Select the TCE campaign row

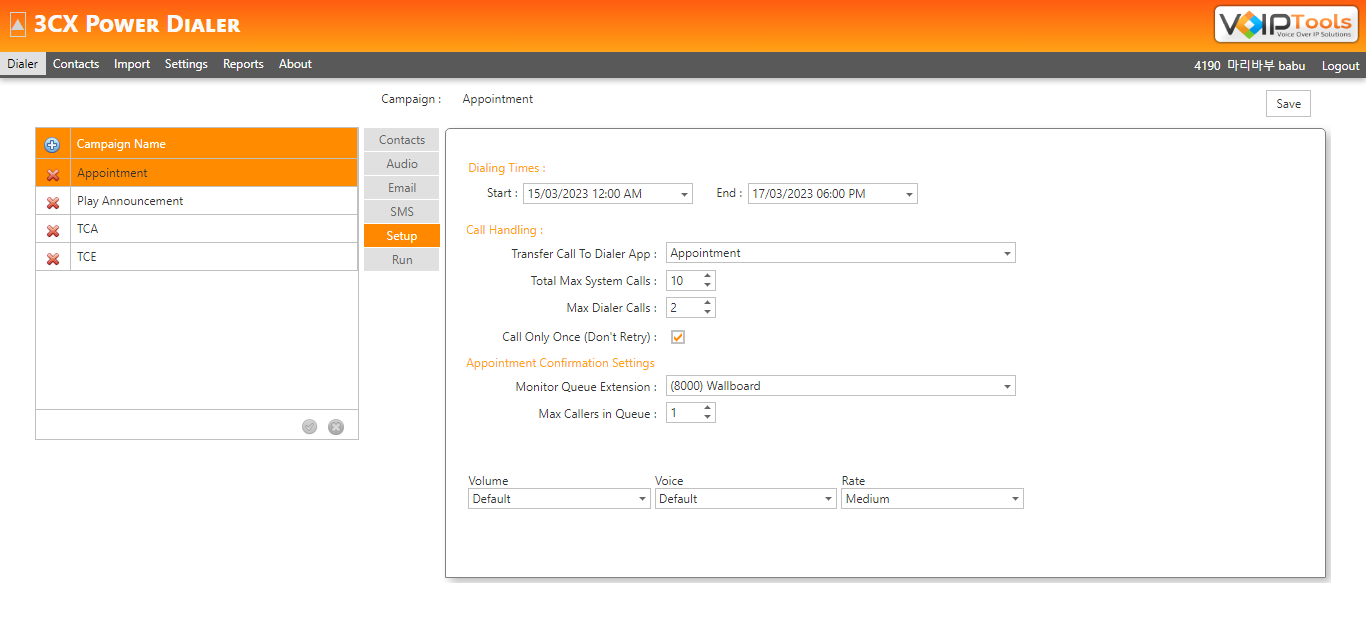tap(150, 256)
